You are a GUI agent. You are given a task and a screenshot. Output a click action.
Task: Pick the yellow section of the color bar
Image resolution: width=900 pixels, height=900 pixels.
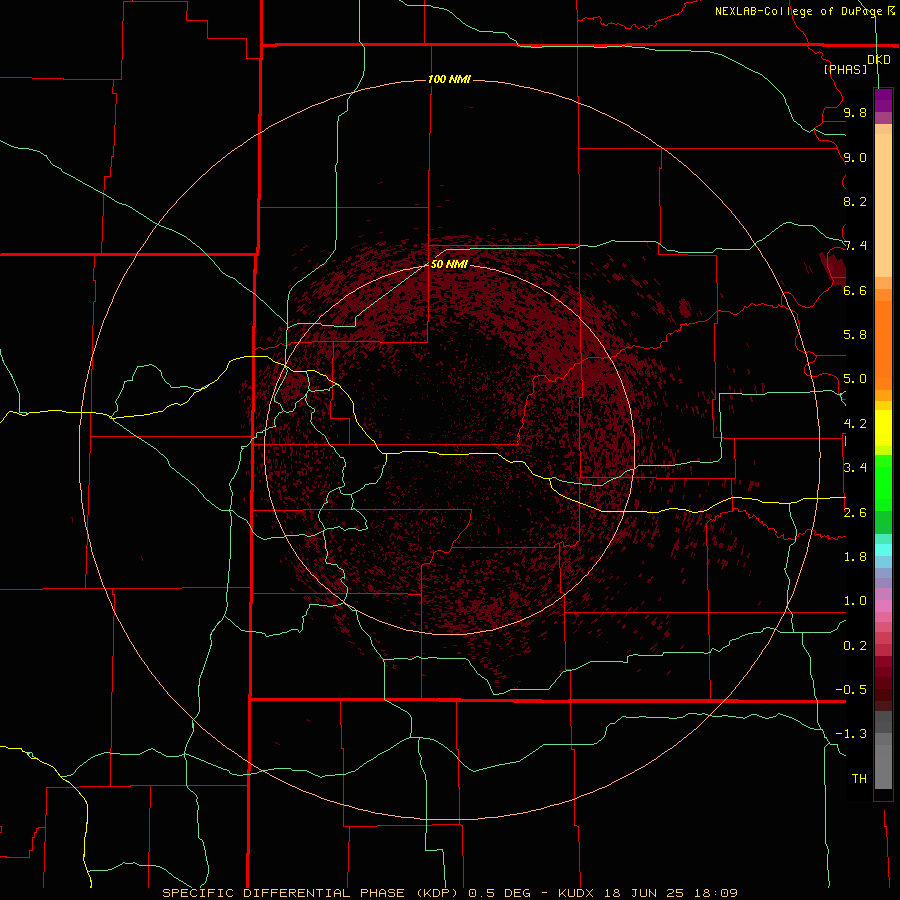(x=883, y=428)
